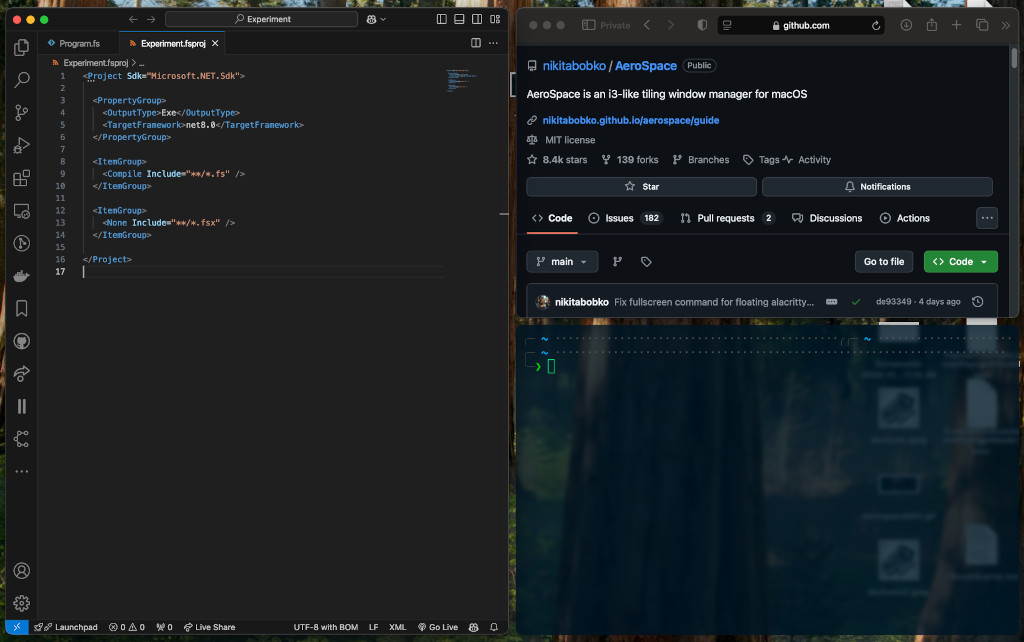This screenshot has width=1024, height=642.
Task: Click Go Live in the status bar
Action: [438, 627]
